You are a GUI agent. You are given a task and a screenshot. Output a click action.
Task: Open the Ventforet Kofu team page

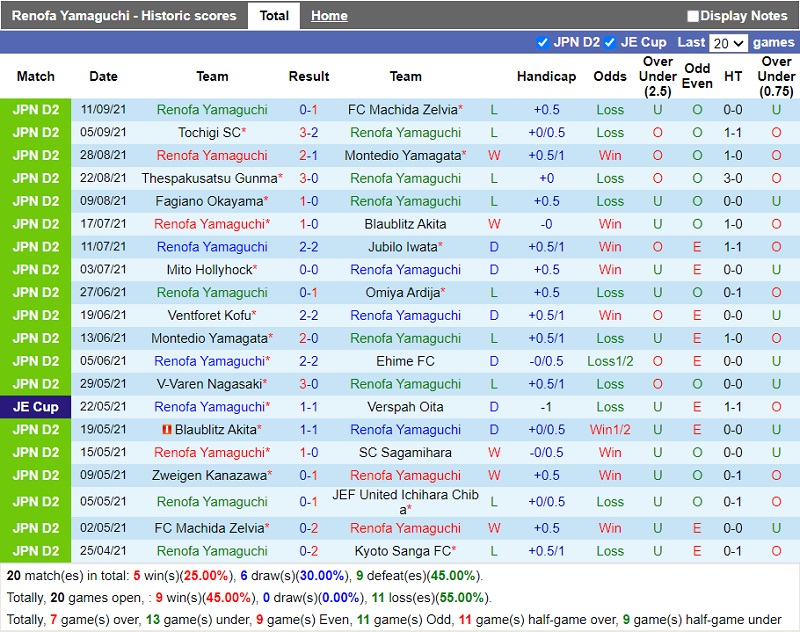(x=209, y=315)
